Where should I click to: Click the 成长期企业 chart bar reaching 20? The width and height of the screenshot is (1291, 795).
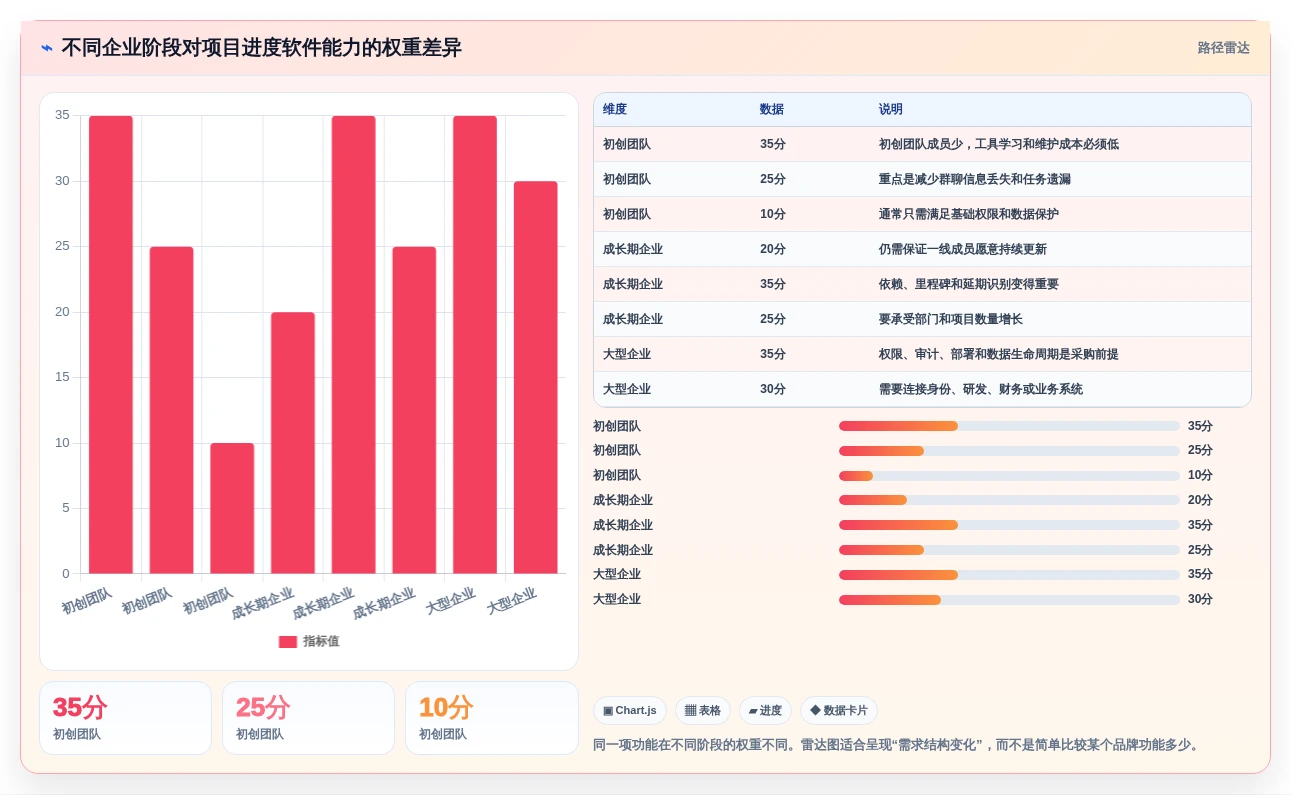pos(293,443)
